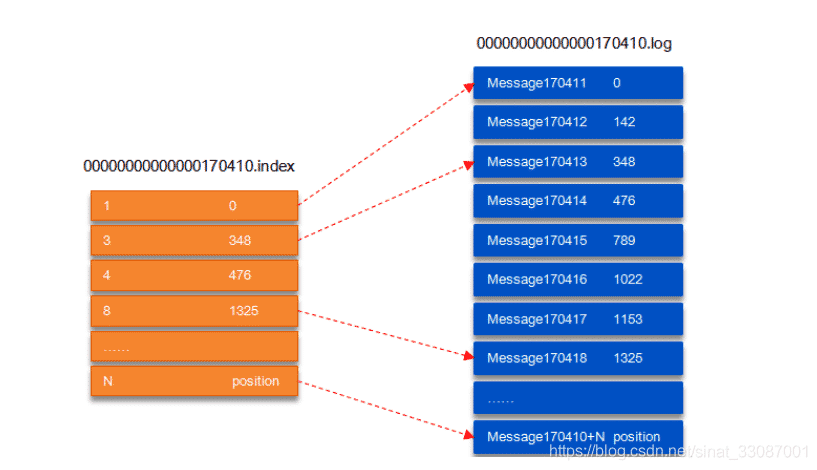Click the red arrowhead pointing to Message170411
The height and width of the screenshot is (470, 817).
click(x=468, y=87)
